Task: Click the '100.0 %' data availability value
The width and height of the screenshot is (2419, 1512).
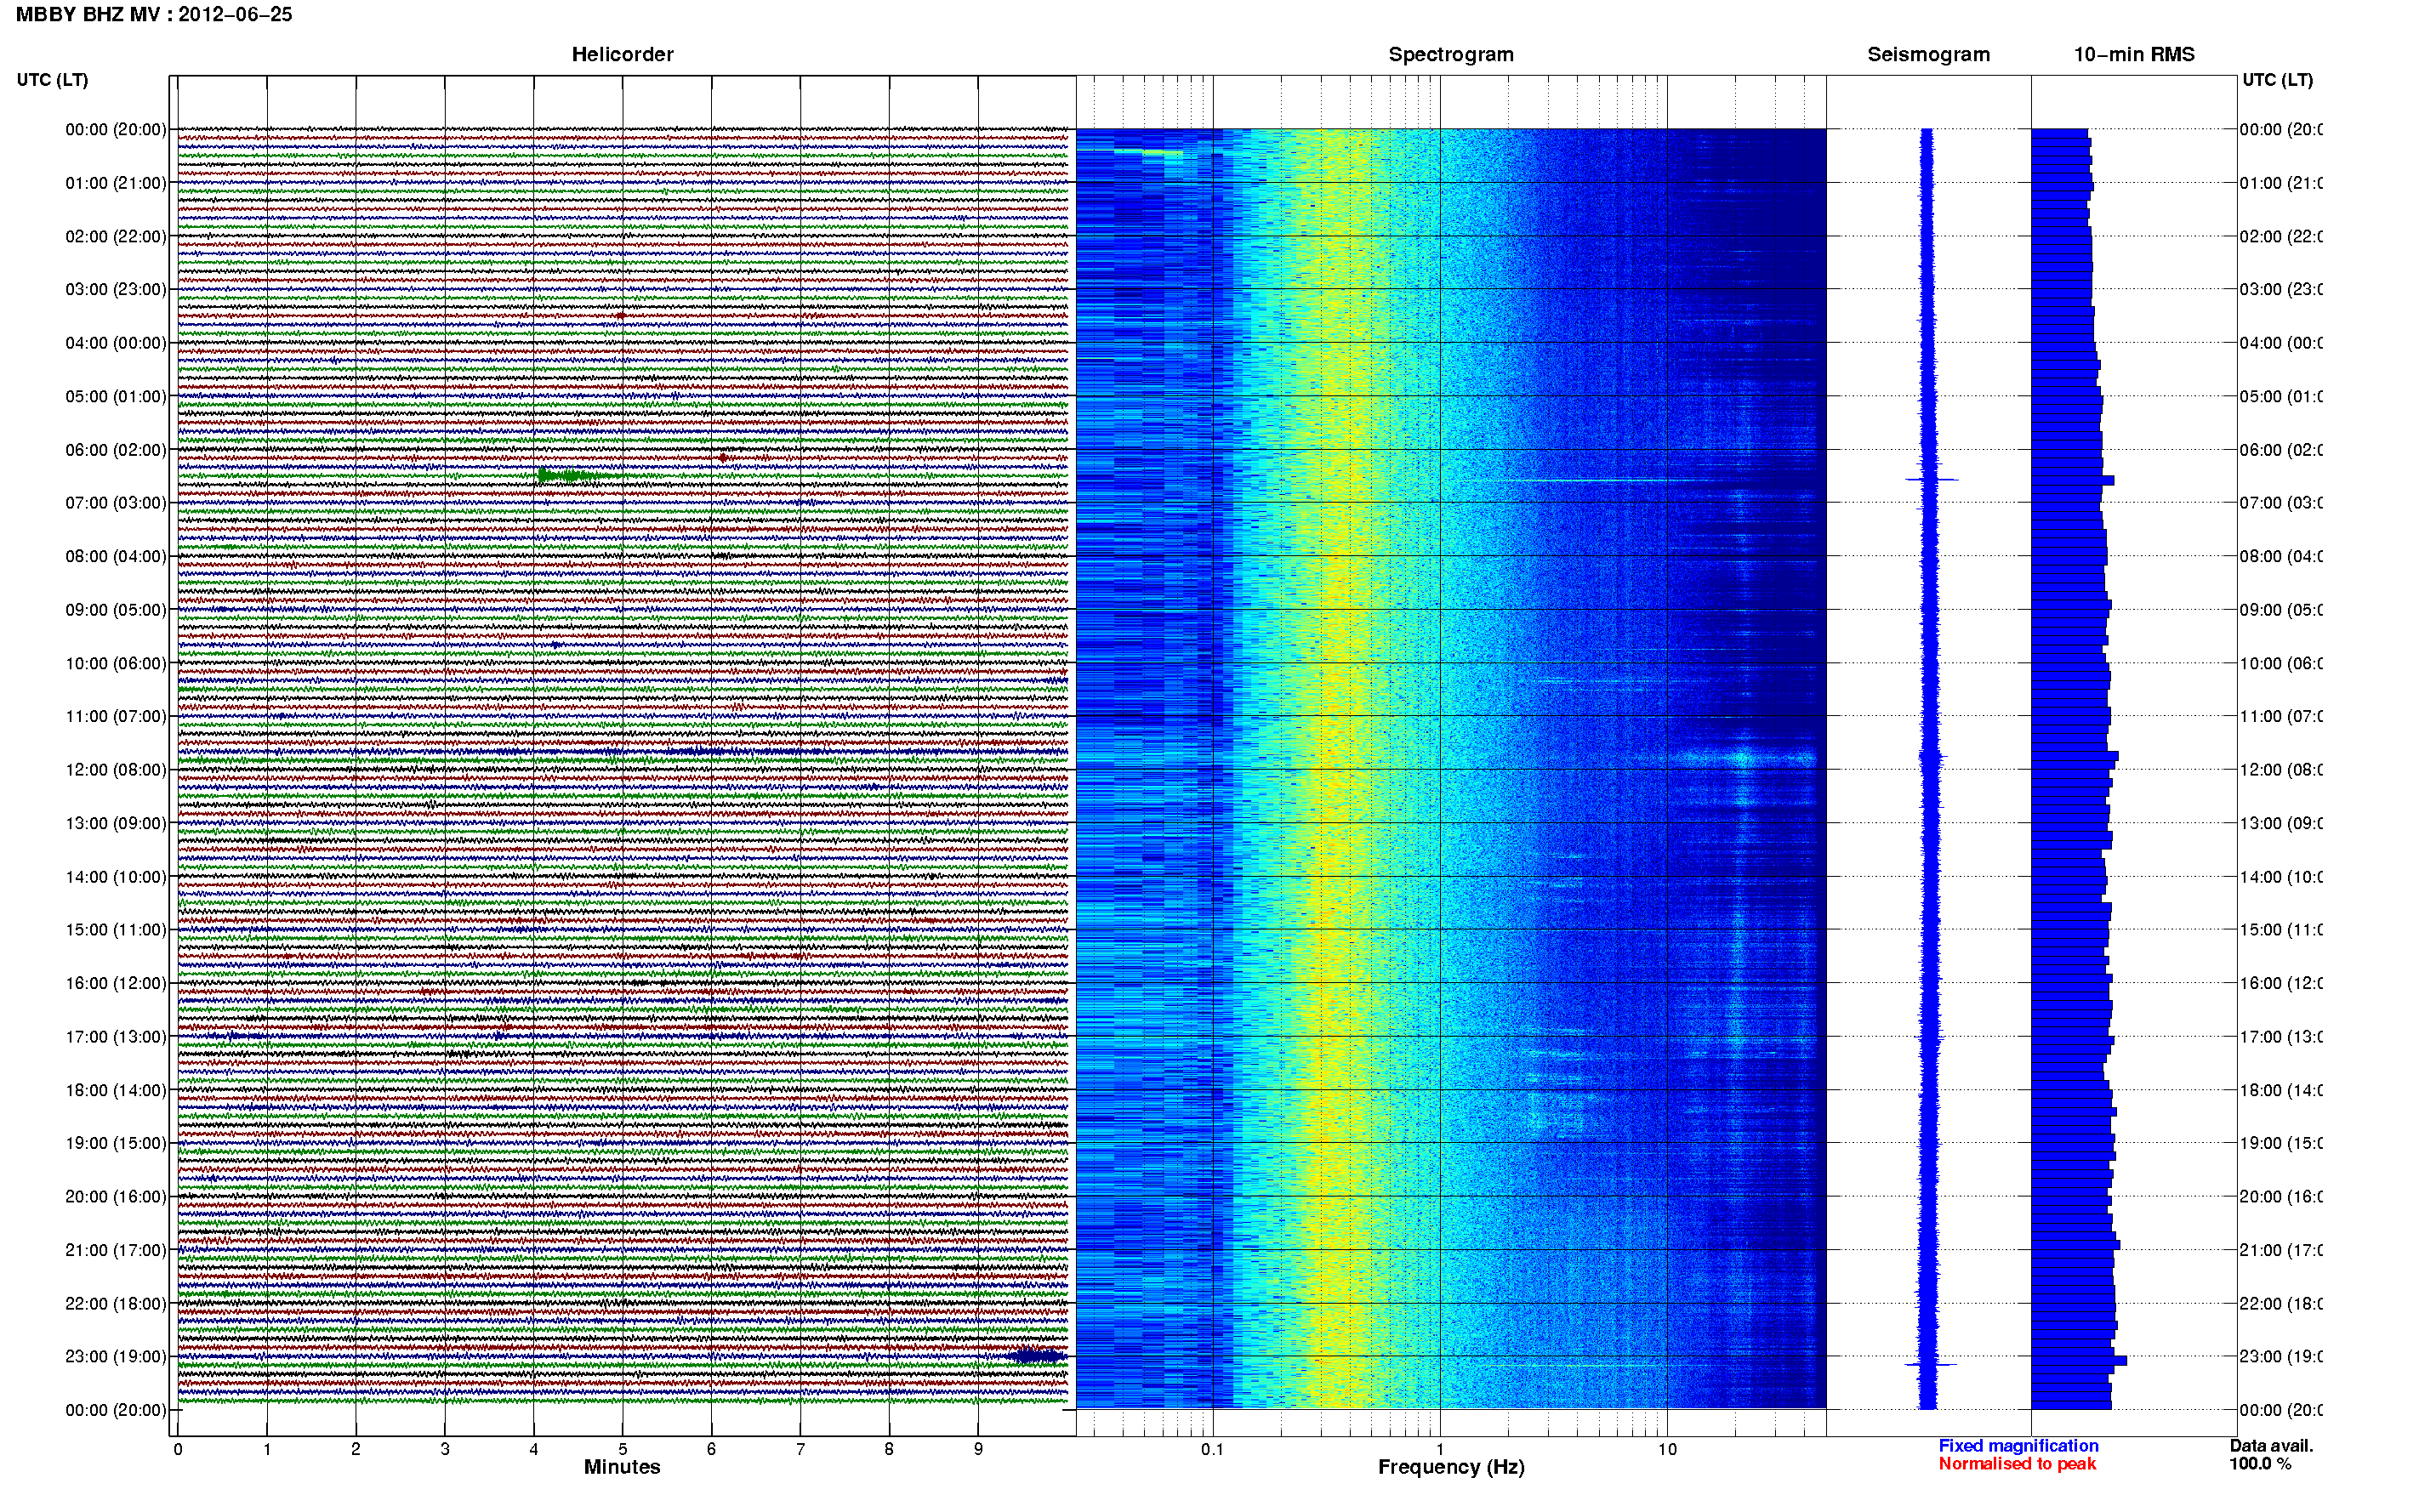Action: pos(2260,1464)
